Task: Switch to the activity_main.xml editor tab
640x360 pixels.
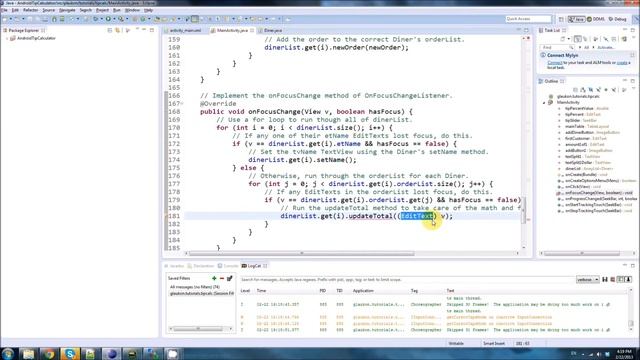Action: pyautogui.click(x=185, y=30)
